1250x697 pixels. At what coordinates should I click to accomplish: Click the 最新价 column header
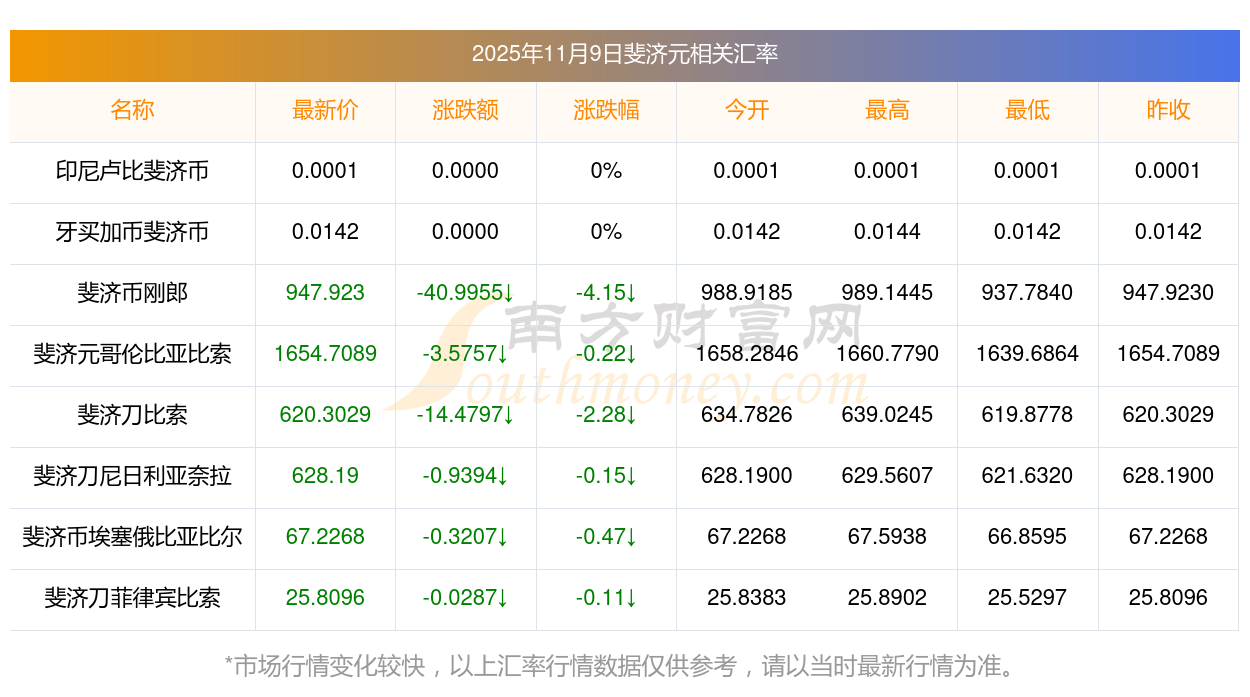point(325,110)
